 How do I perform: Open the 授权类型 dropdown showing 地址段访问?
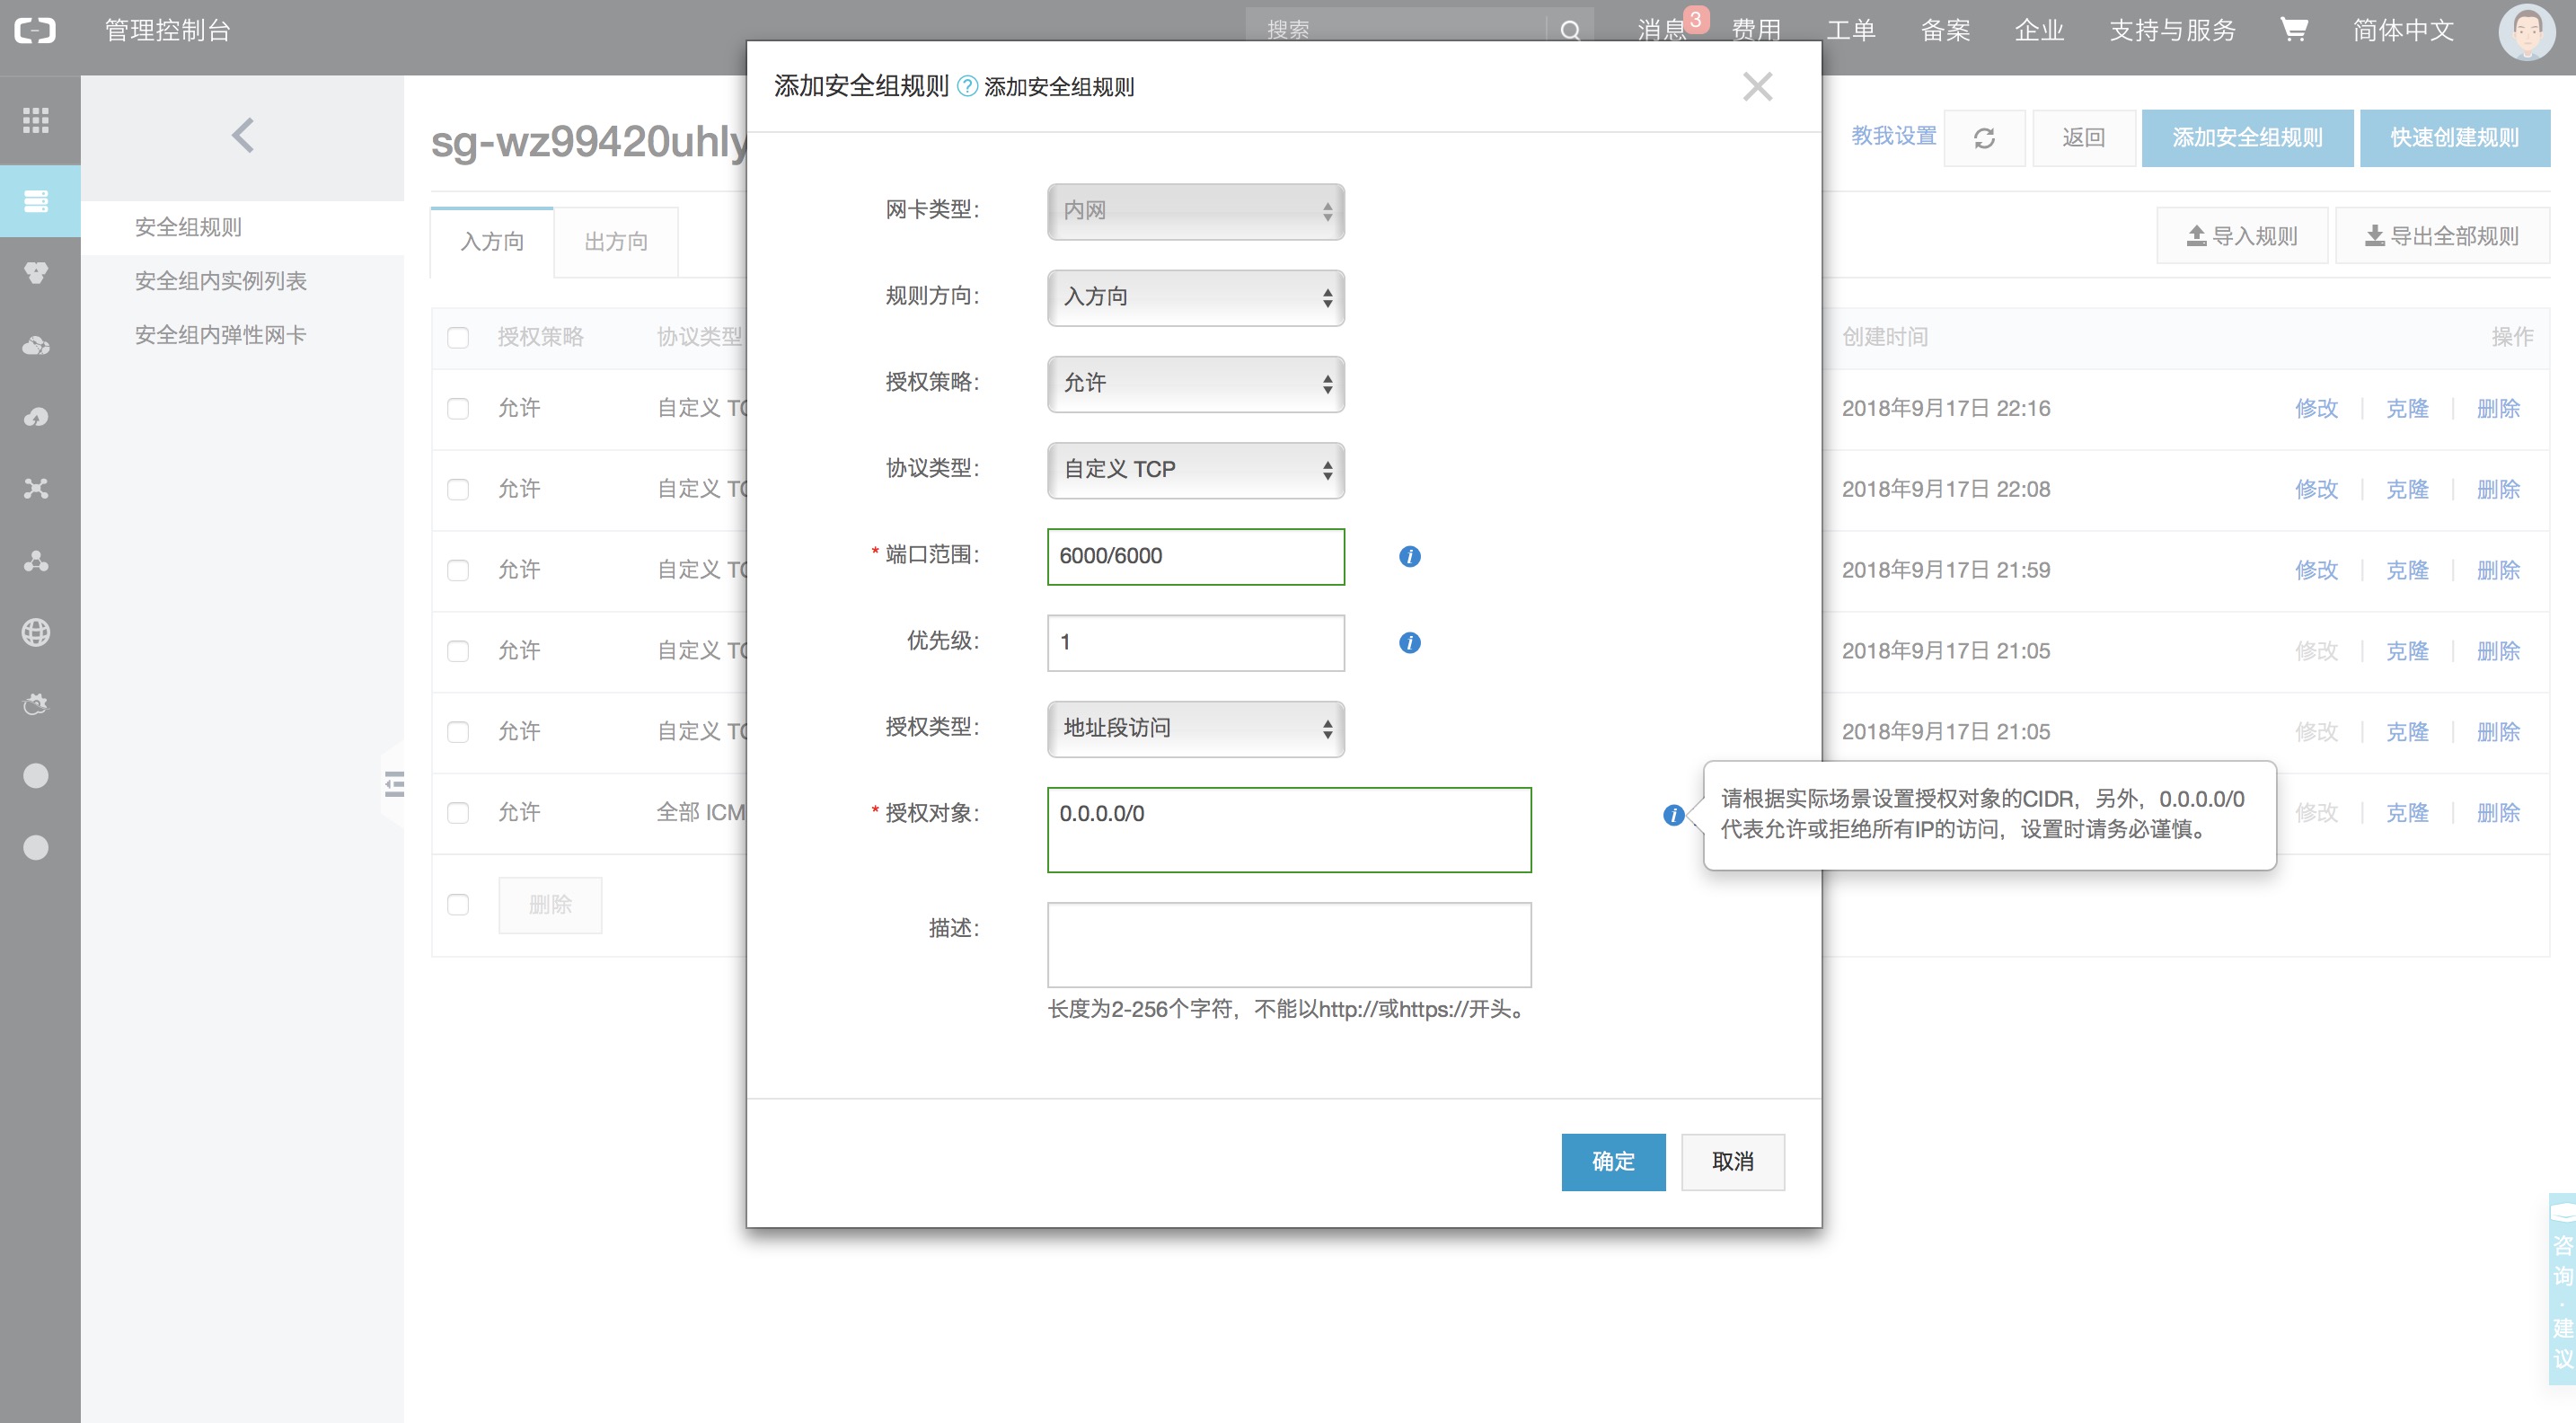click(1195, 728)
